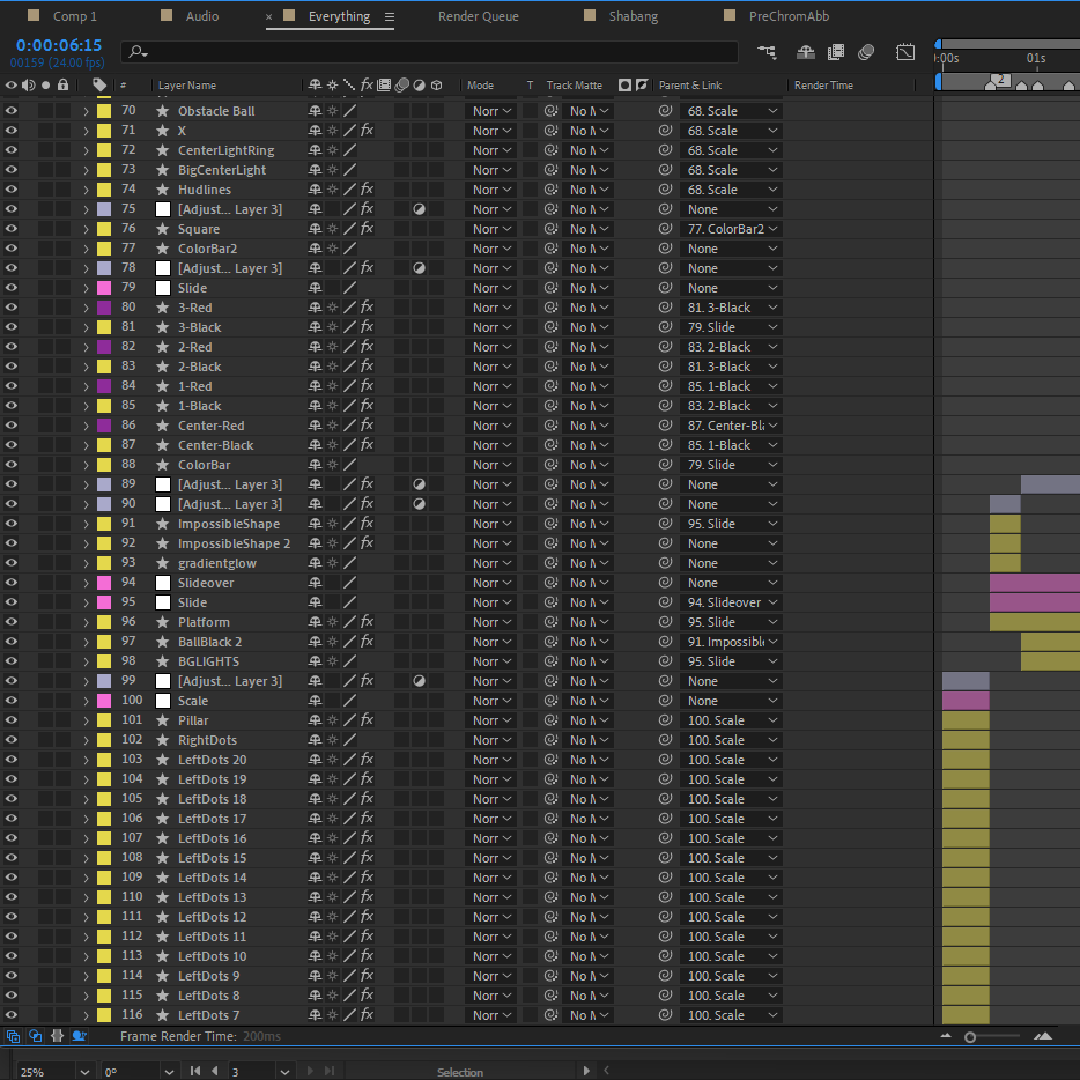Toggle visibility of ColorBar2 layer
The image size is (1080, 1080).
tap(11, 249)
